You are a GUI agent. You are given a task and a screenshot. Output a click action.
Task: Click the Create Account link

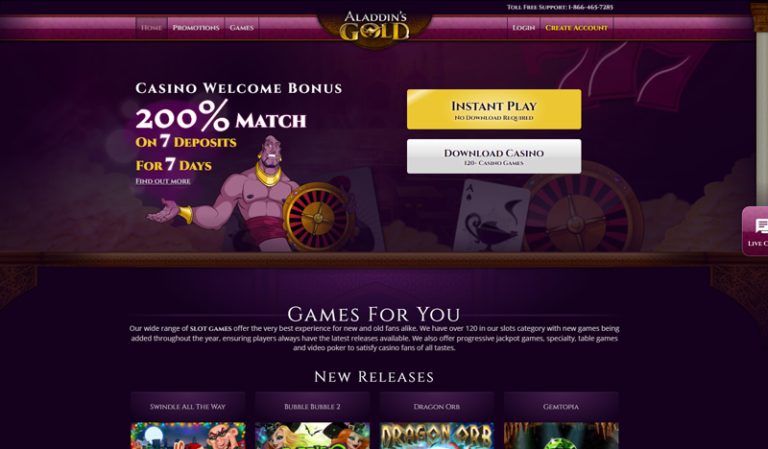[576, 28]
